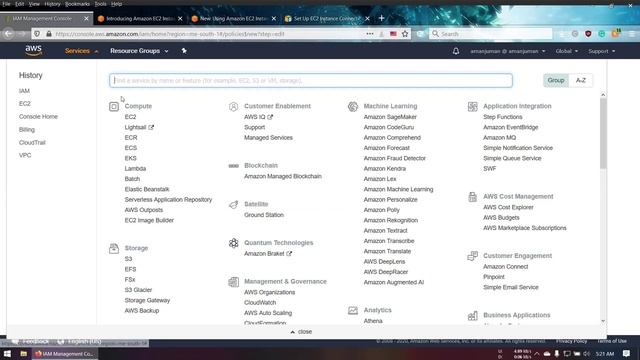Open the Global region dropdown
This screenshot has width=640, height=360.
click(567, 51)
